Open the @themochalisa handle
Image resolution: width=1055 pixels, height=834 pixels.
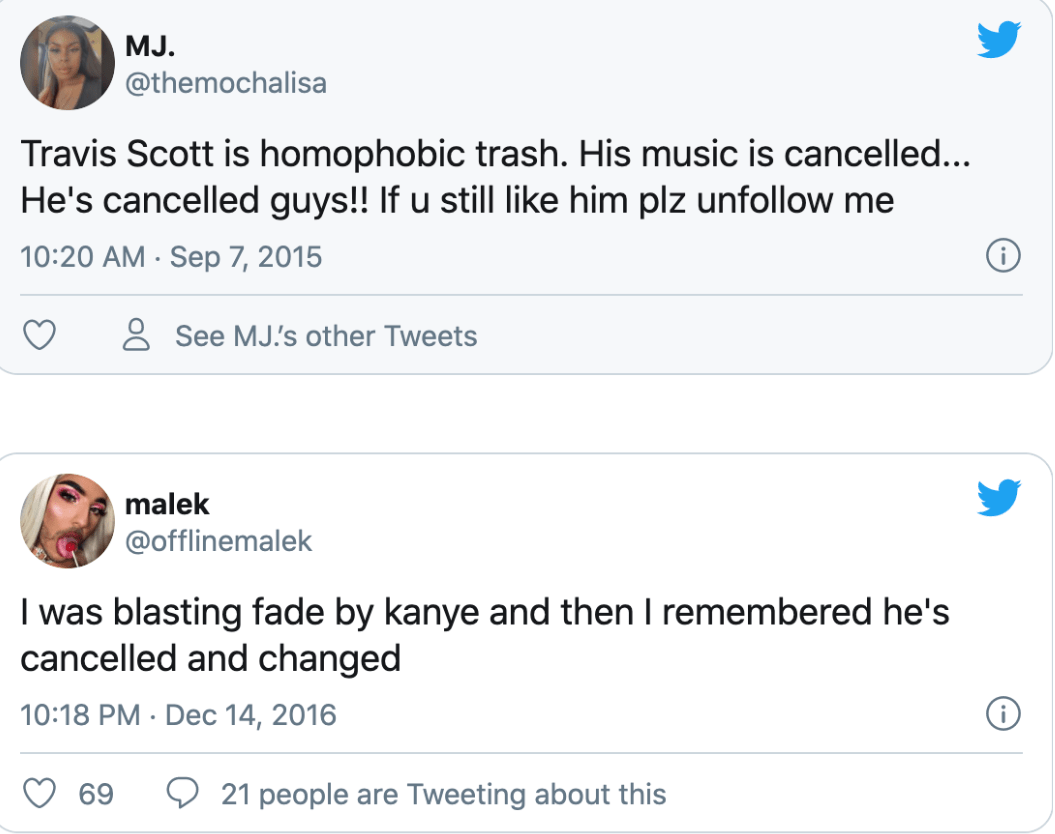(225, 83)
